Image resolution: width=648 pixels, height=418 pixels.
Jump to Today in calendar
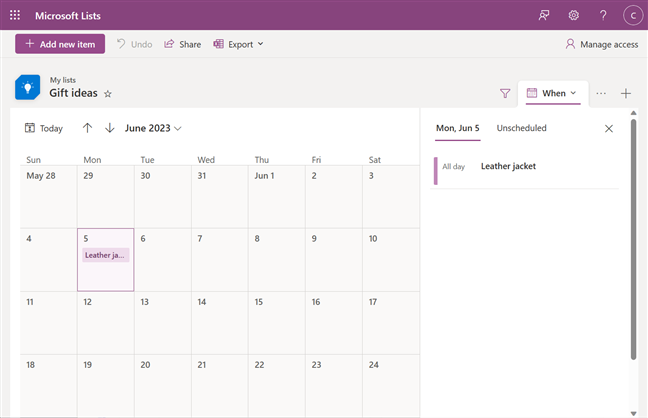coord(44,128)
